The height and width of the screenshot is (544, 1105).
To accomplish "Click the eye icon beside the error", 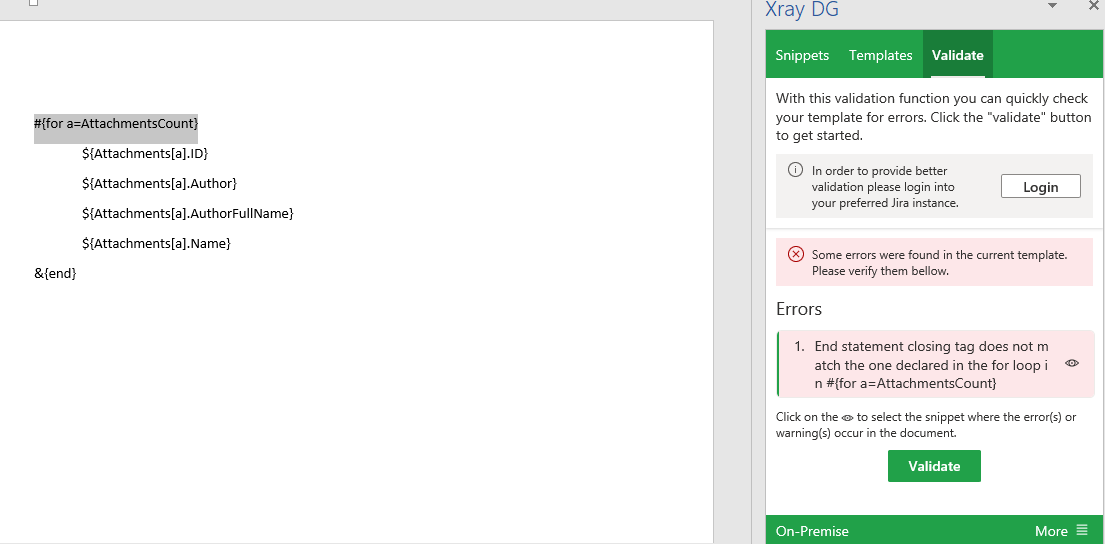I will (x=1072, y=363).
